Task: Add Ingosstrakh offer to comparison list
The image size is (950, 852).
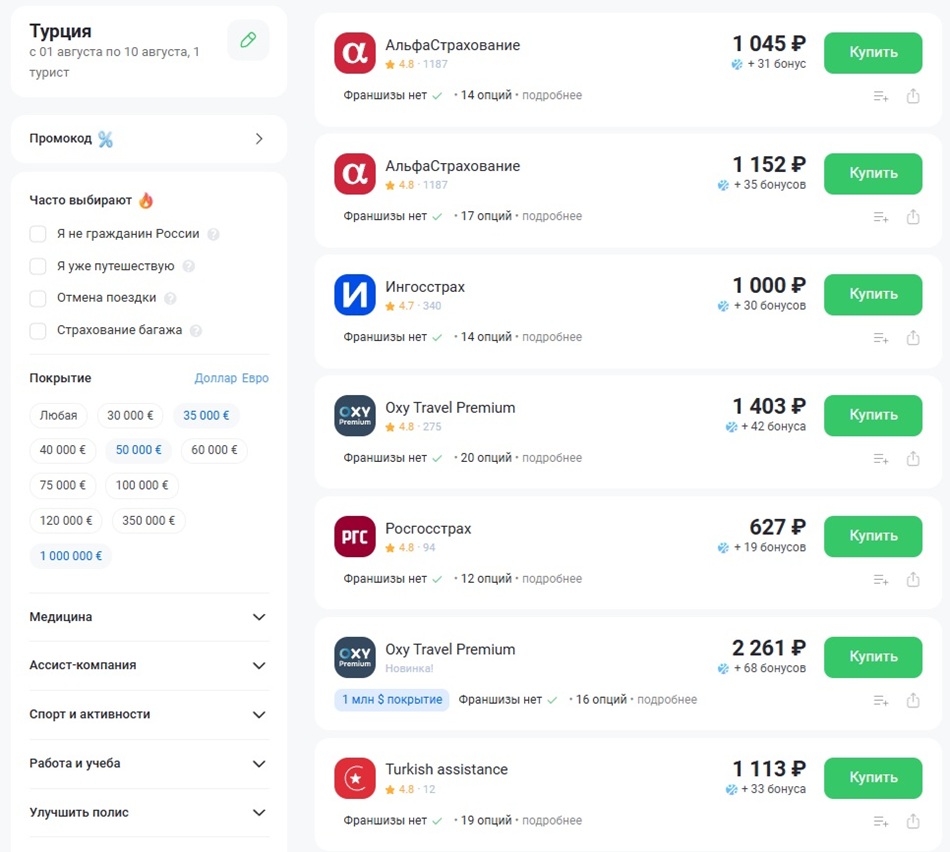Action: (x=880, y=338)
